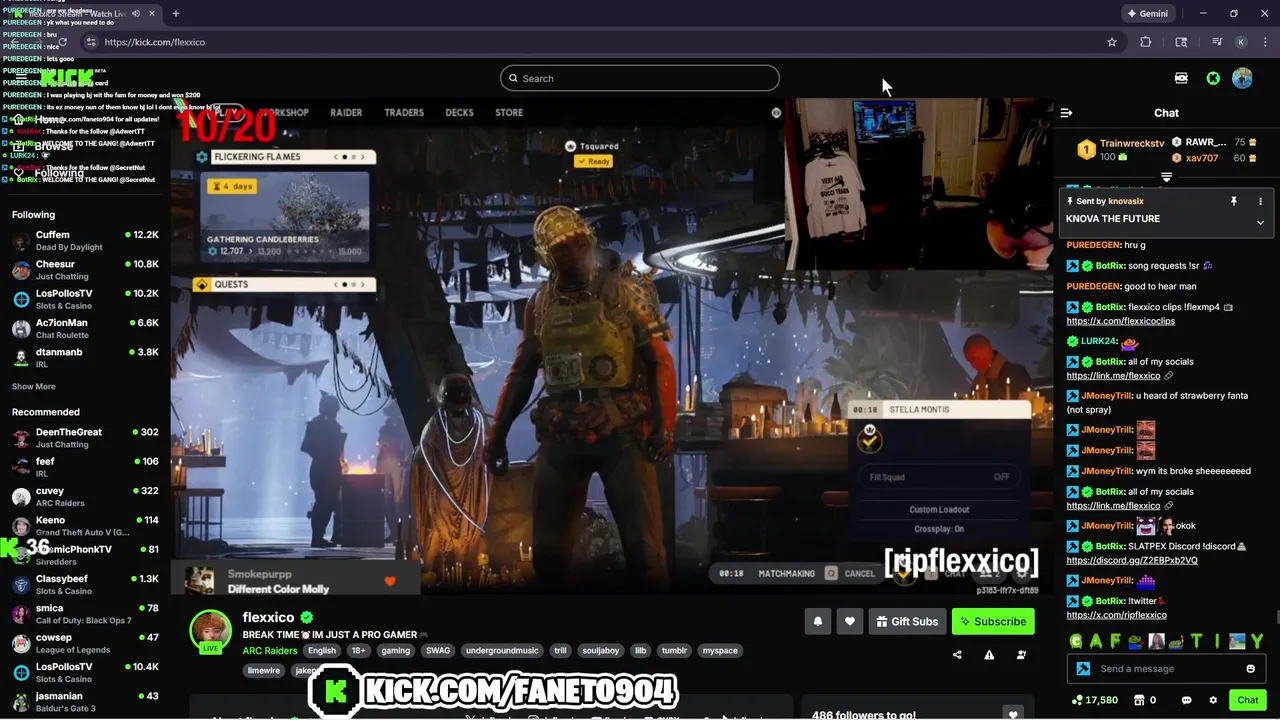Open the emoji picker in message box
Viewport: 1280px width, 720px height.
1250,669
